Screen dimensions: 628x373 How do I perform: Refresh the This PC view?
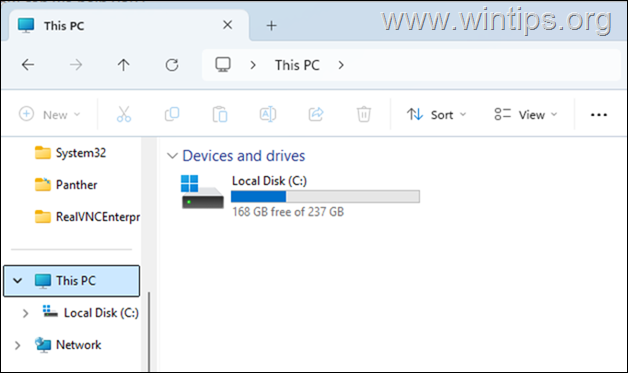coord(172,65)
